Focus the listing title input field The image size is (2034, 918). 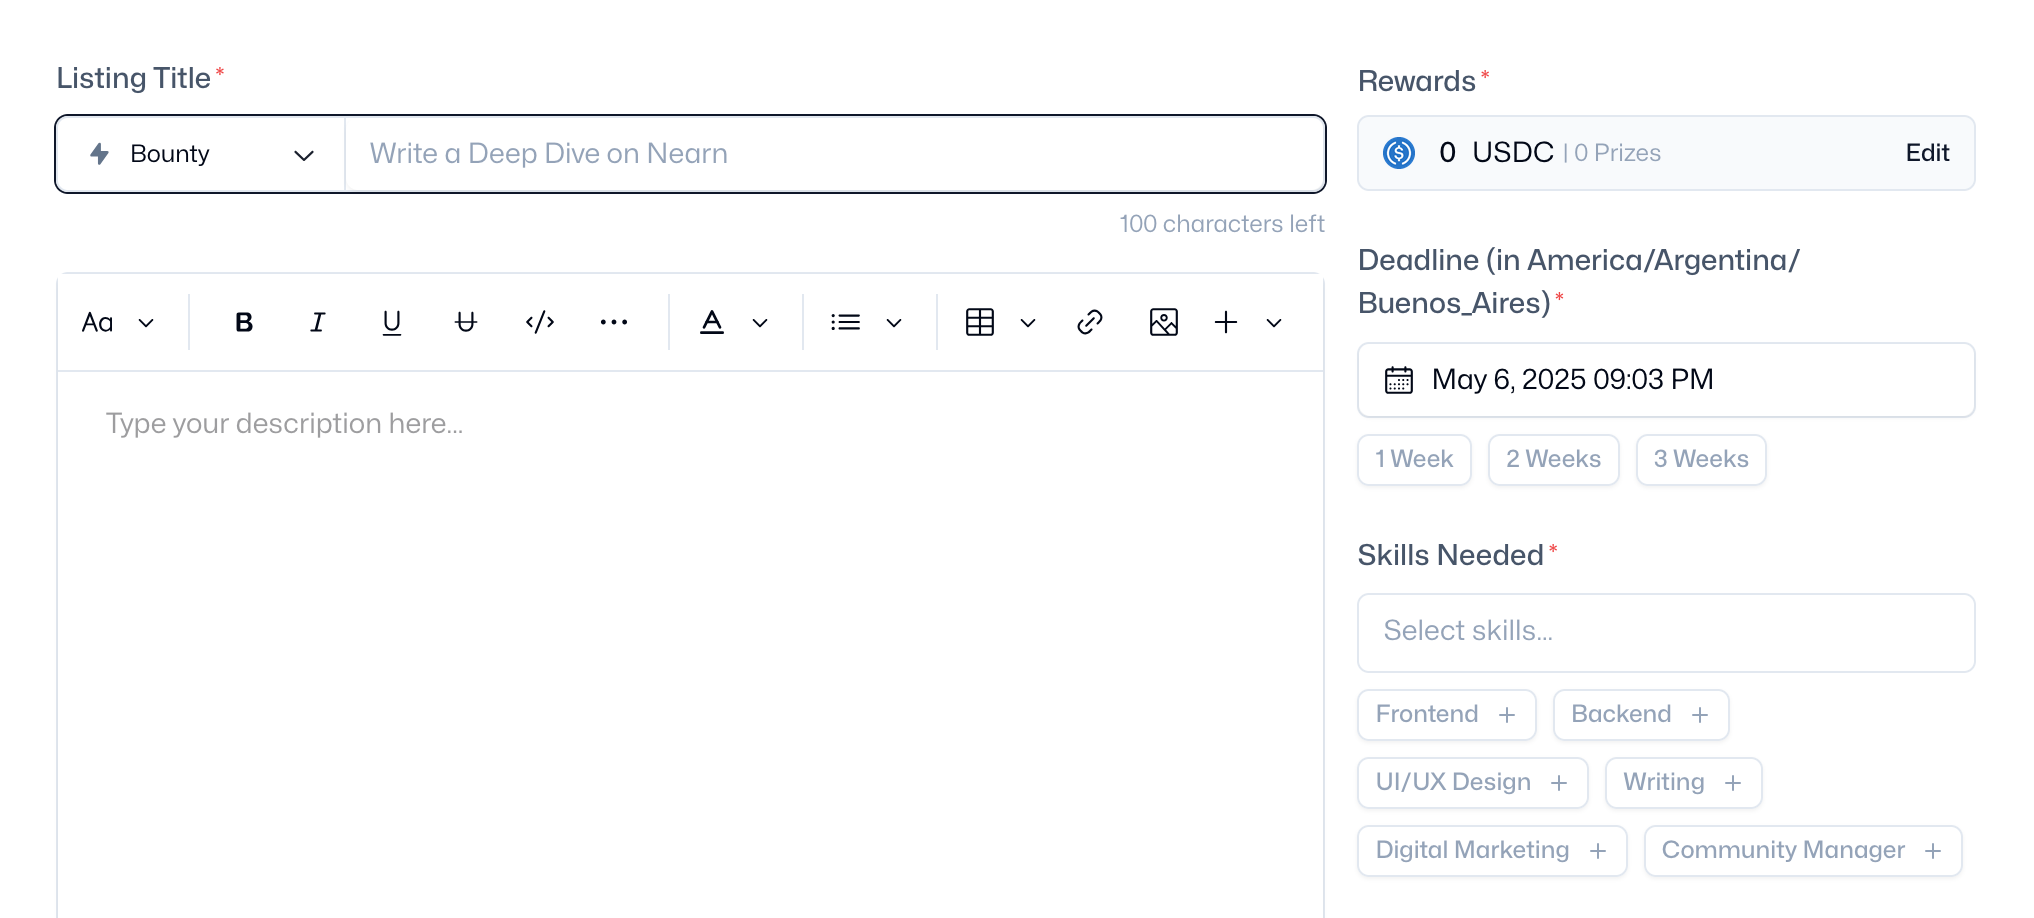point(834,154)
